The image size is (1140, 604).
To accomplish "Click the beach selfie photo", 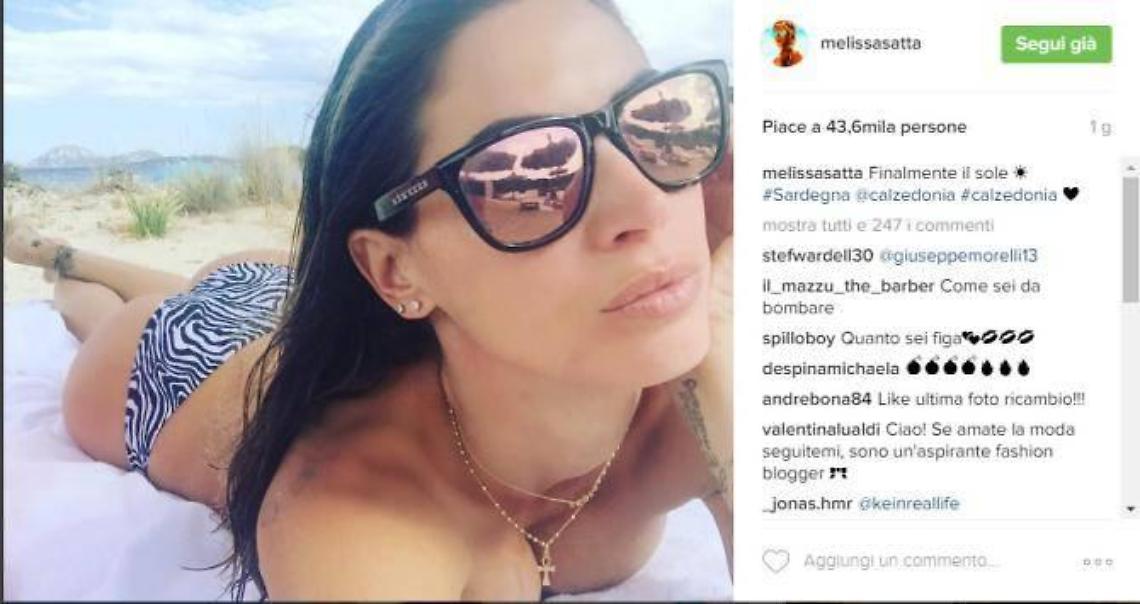I will coord(368,300).
